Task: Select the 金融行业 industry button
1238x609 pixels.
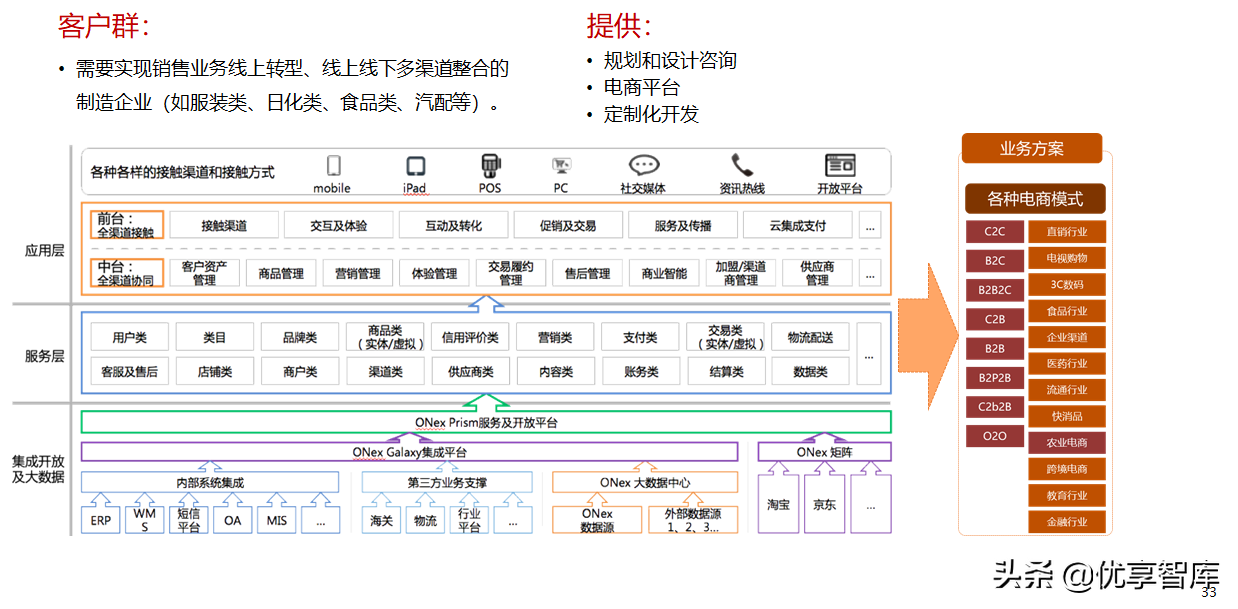Action: [x=1067, y=521]
